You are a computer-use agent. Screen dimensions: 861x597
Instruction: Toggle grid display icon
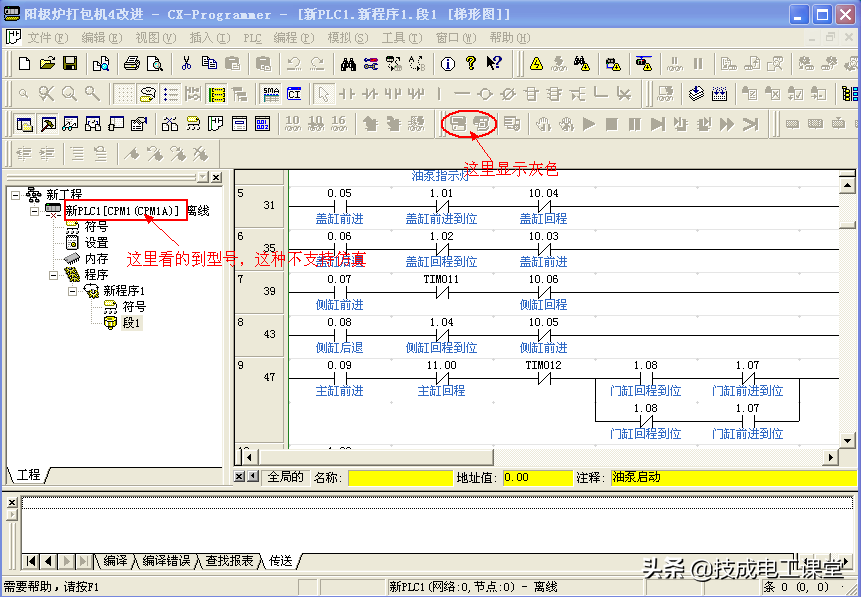(x=125, y=94)
